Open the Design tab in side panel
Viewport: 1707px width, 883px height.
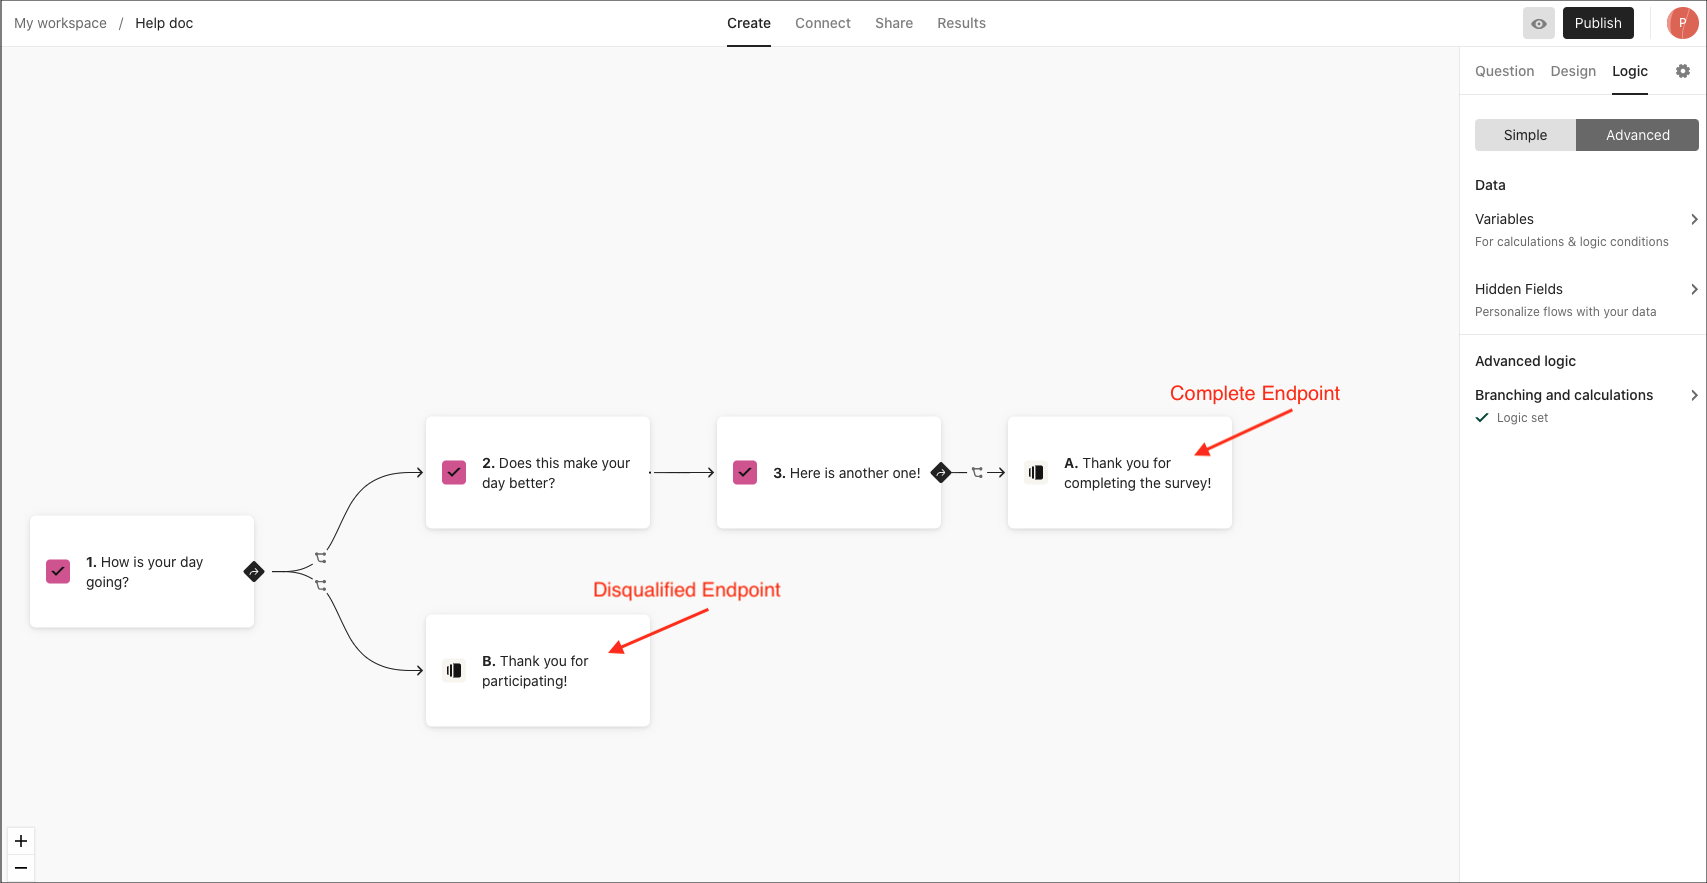point(1573,71)
